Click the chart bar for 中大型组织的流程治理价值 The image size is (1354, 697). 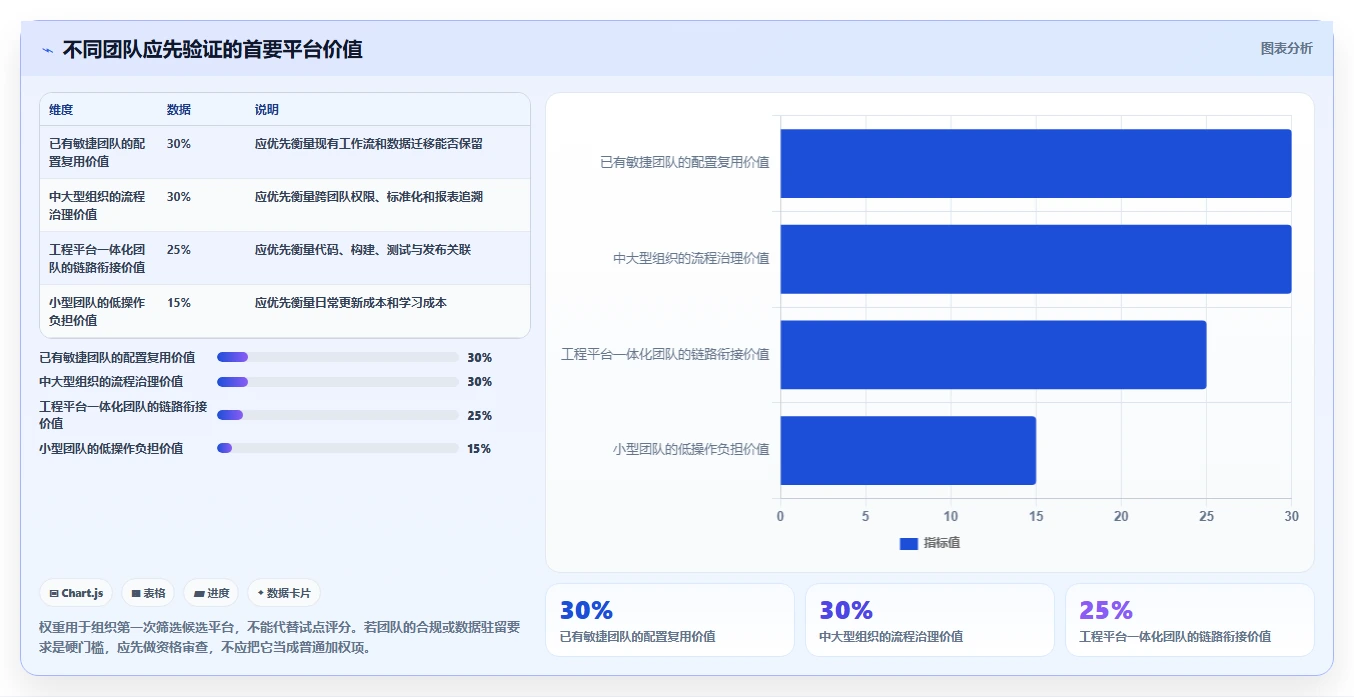(1036, 259)
